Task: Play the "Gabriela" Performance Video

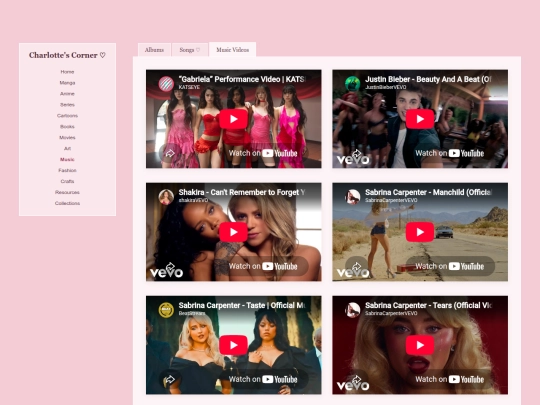Action: click(x=233, y=119)
